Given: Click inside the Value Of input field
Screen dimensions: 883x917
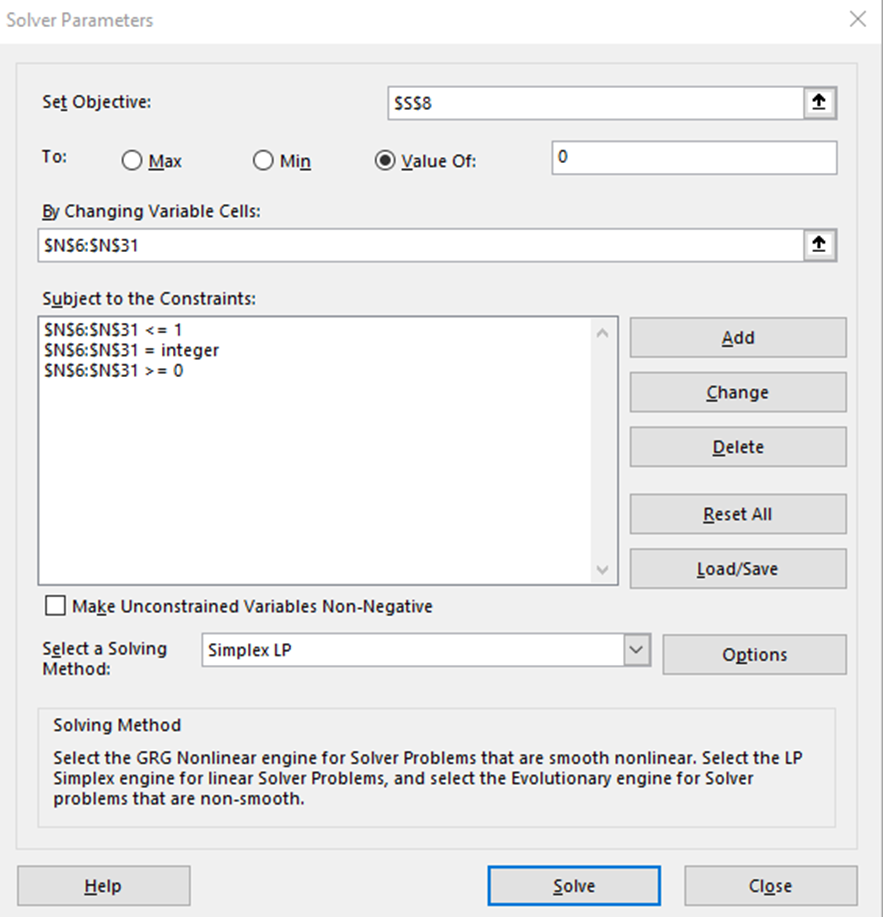Looking at the screenshot, I should [693, 158].
